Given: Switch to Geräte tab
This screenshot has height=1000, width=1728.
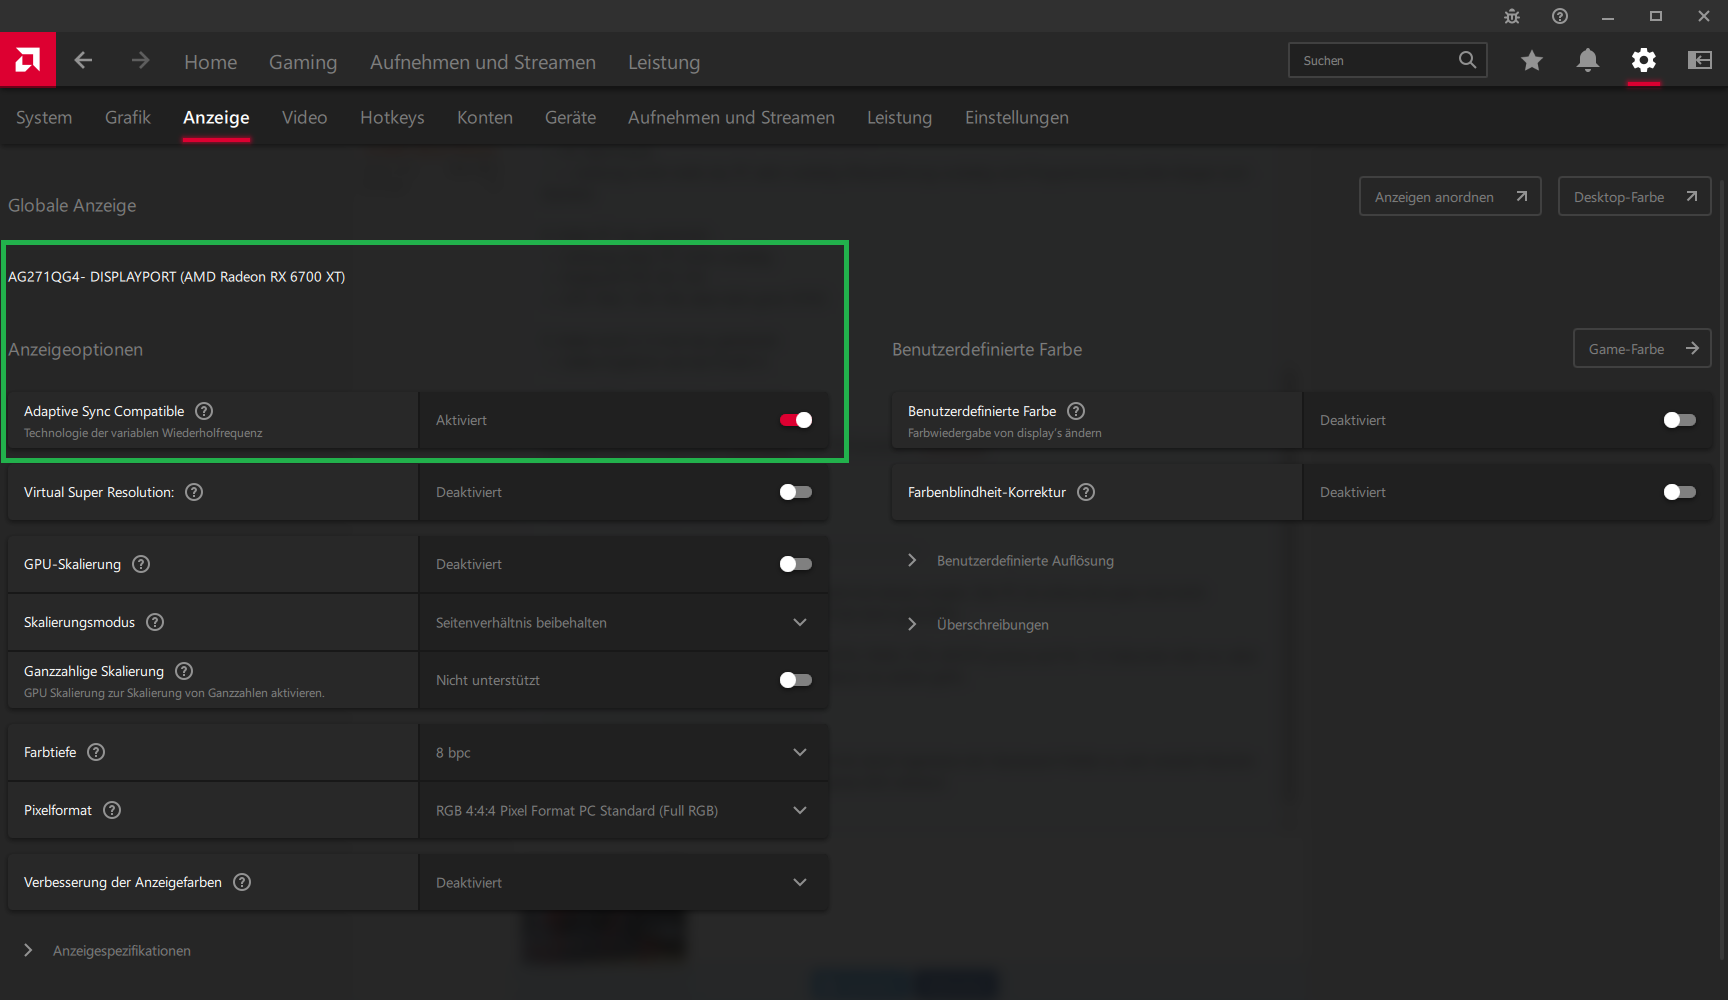Looking at the screenshot, I should point(571,118).
